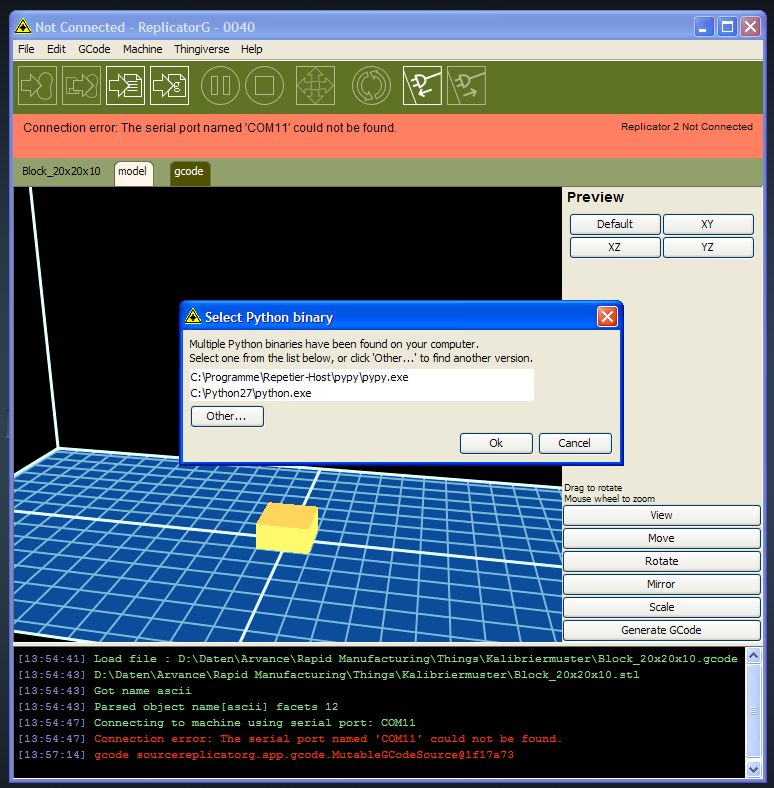Click 'Replicator 2 Not Connected' status text
The image size is (774, 788).
pos(687,127)
